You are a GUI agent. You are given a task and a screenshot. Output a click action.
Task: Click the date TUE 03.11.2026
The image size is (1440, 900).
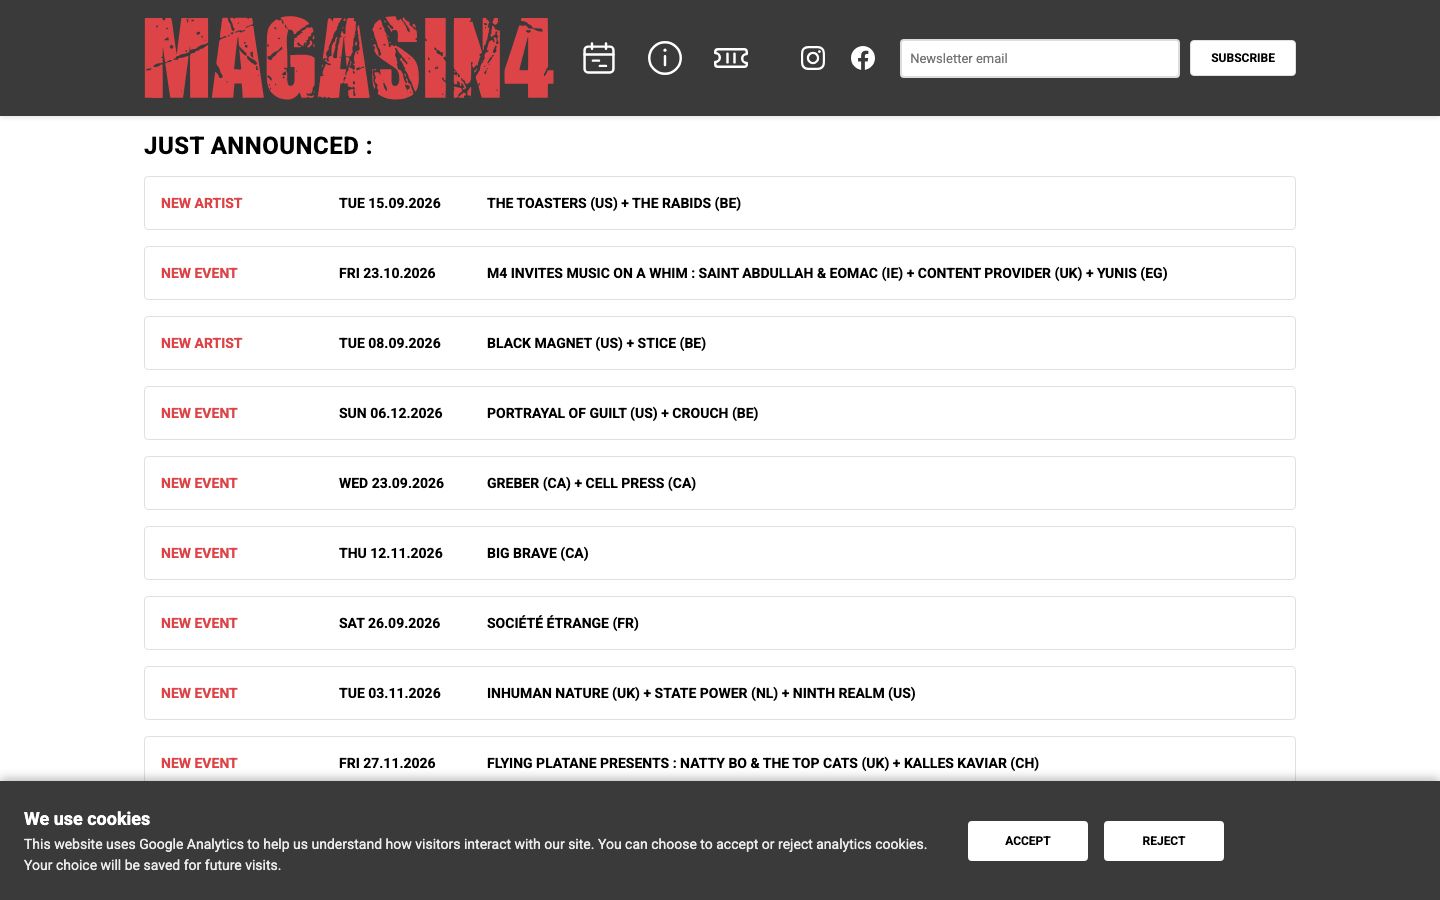pos(390,693)
